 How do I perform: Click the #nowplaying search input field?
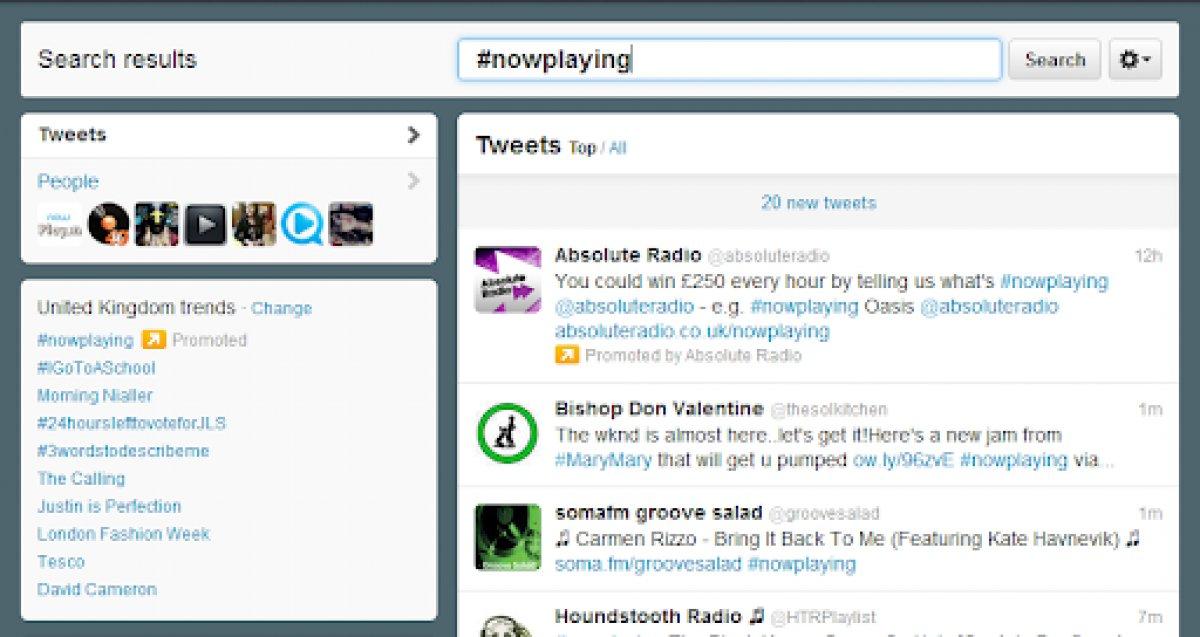tap(729, 60)
